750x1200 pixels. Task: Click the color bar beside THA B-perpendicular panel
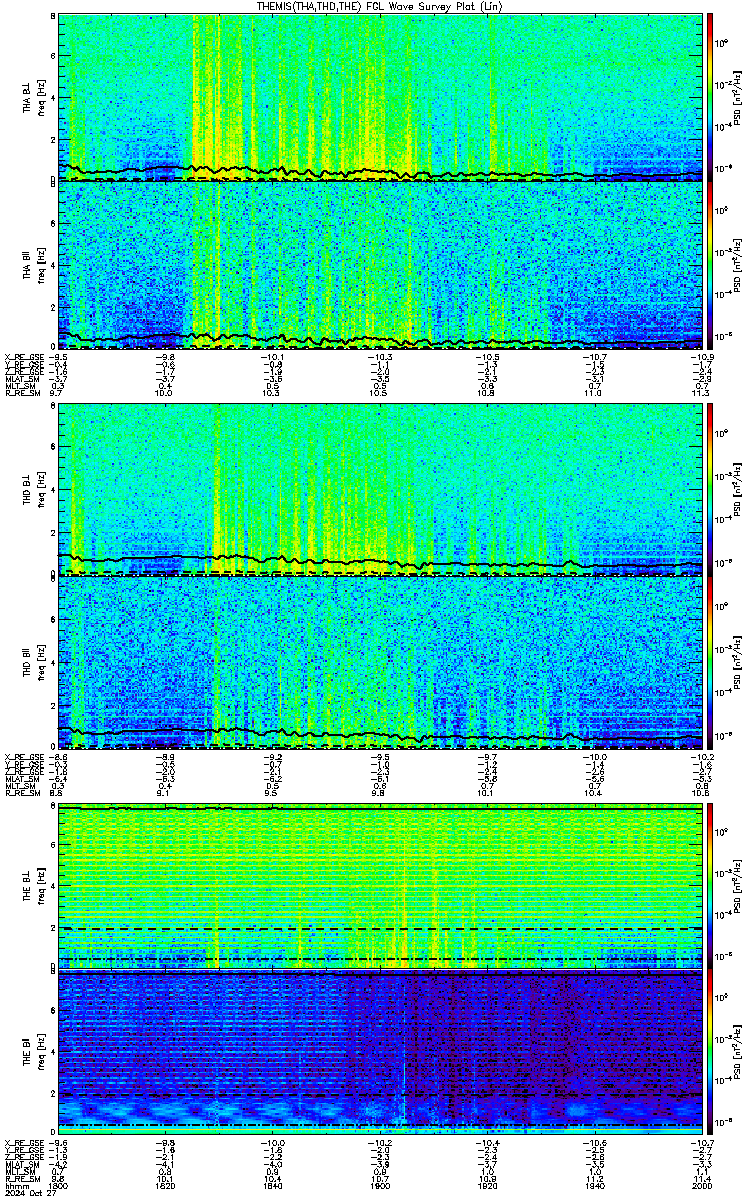pos(711,97)
